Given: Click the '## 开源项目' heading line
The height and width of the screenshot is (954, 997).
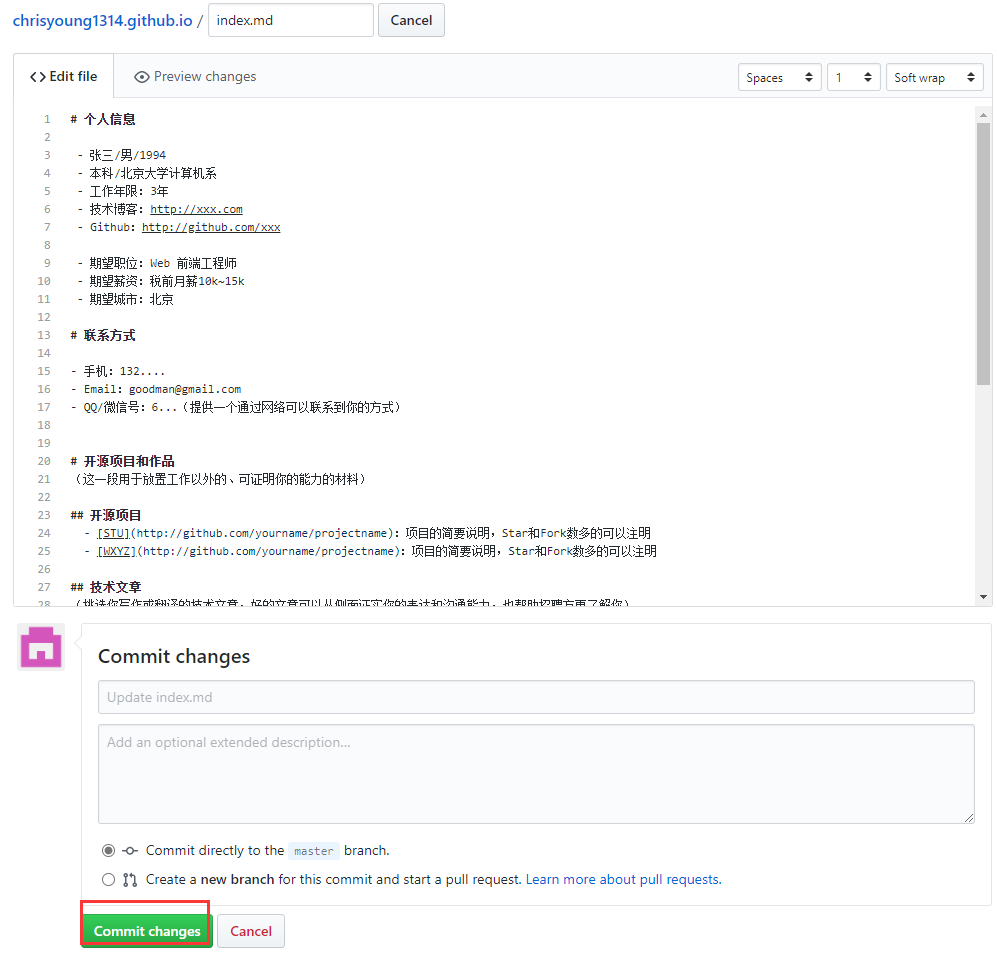Looking at the screenshot, I should pyautogui.click(x=106, y=515).
